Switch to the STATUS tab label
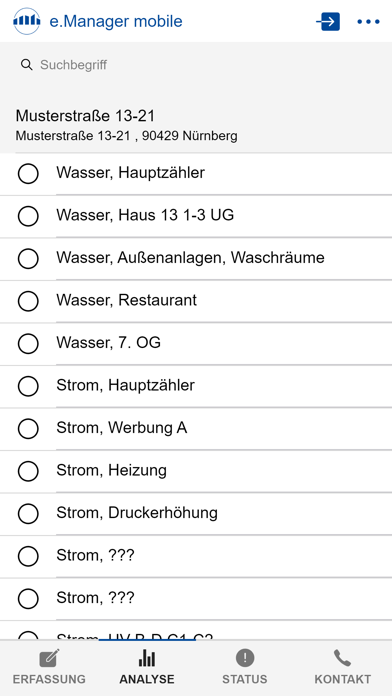 click(245, 679)
